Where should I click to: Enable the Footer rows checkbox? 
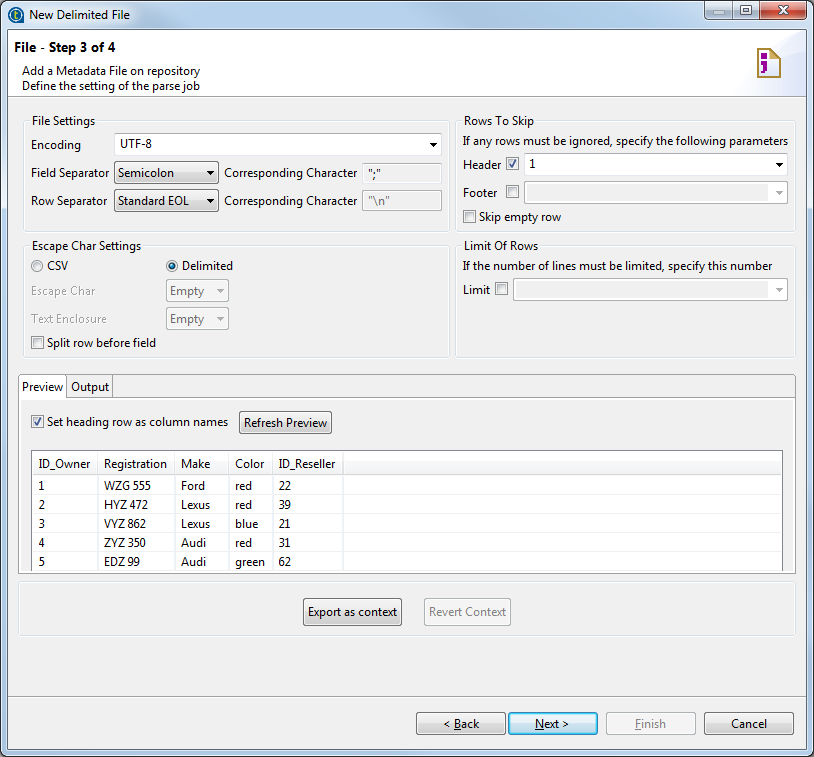(513, 192)
